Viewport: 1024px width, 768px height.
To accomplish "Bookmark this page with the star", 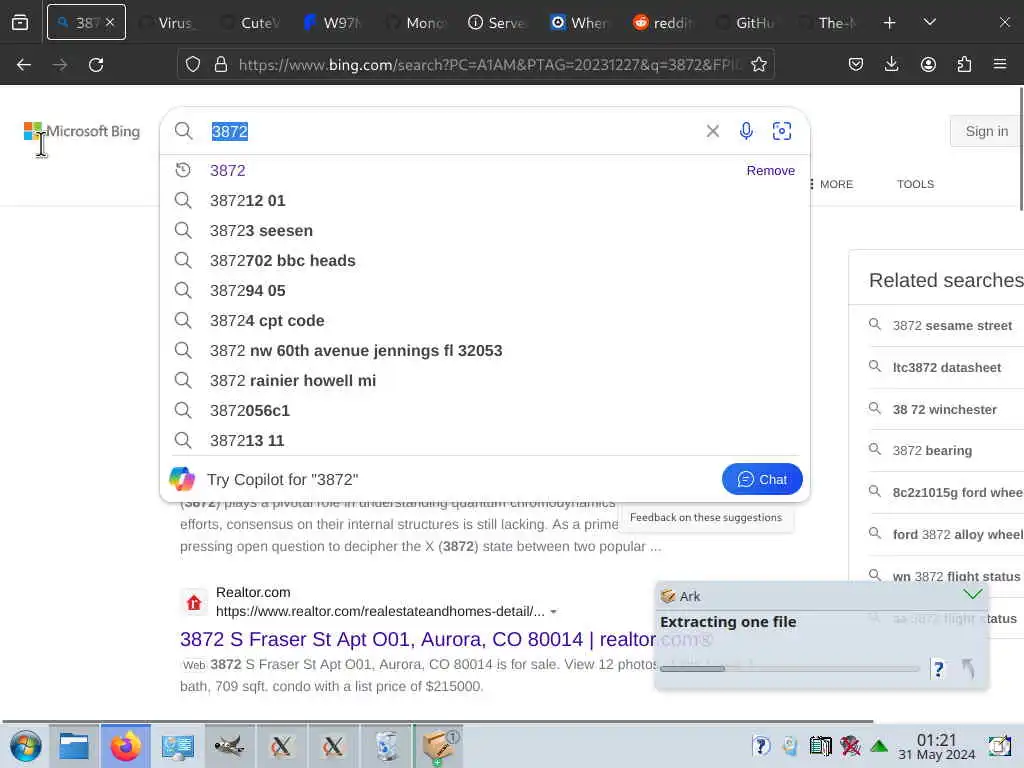I will click(759, 64).
